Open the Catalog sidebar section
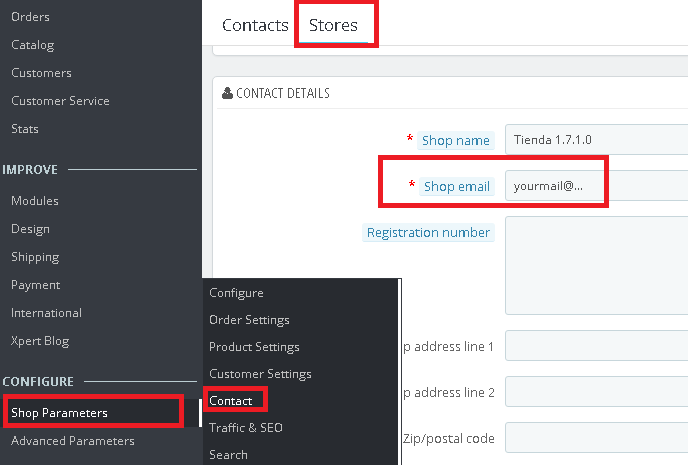Screen dimensions: 688x465 [x=33, y=45]
